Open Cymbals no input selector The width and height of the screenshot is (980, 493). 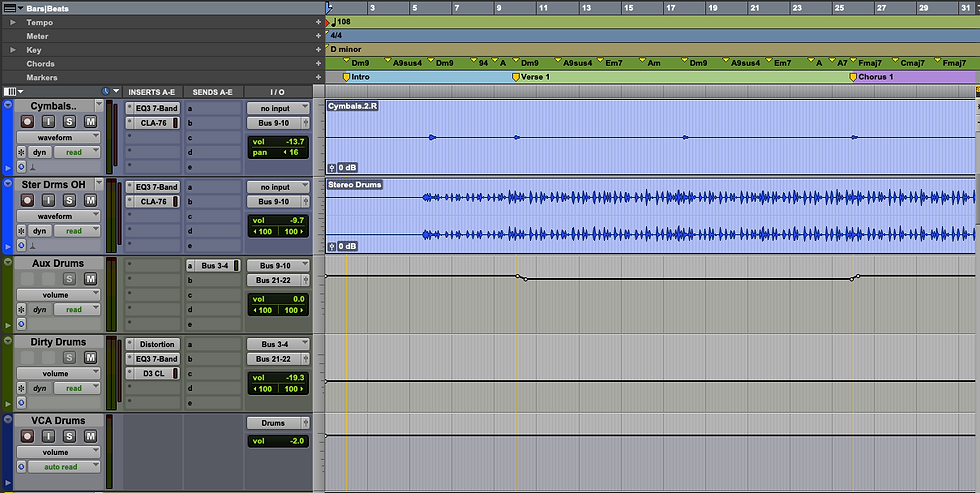pos(278,108)
